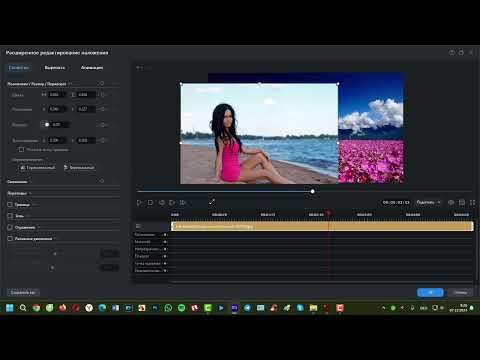Add keyframe for the anchor point row

[103, 140]
